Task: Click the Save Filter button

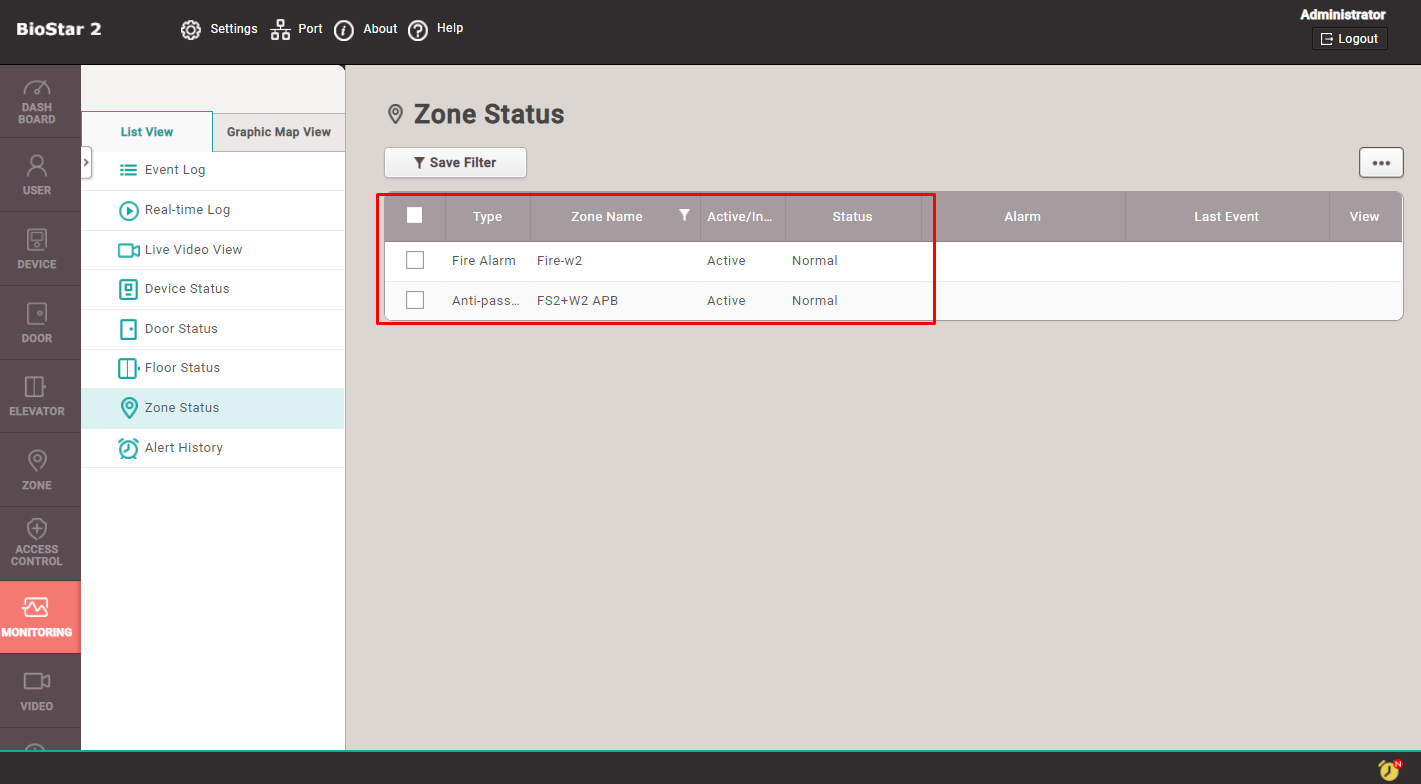Action: (455, 163)
